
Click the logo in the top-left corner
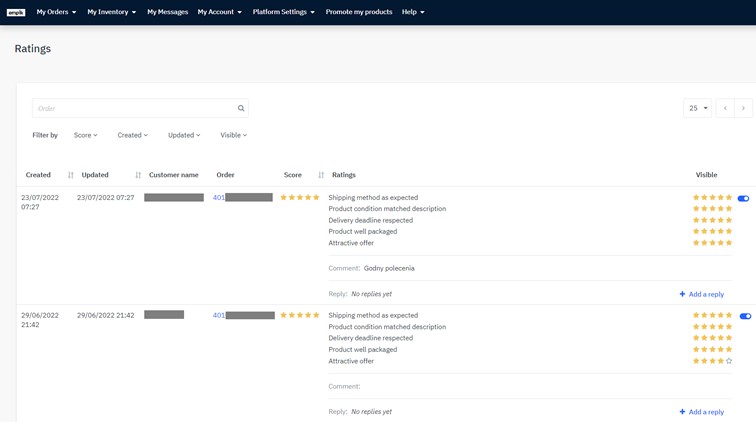[16, 12]
